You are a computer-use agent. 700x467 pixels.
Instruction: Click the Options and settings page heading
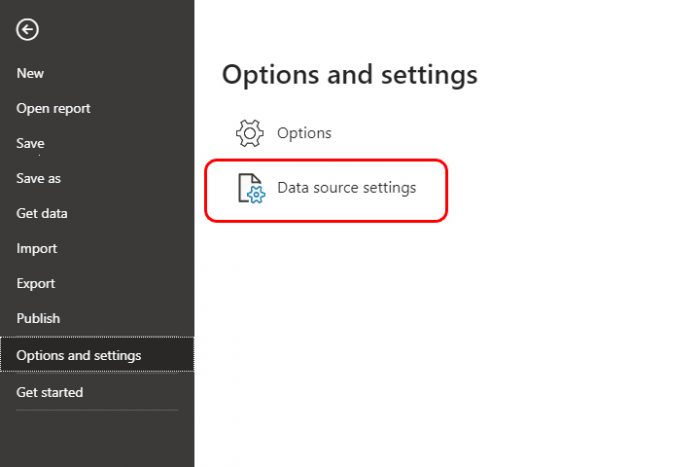tap(350, 75)
